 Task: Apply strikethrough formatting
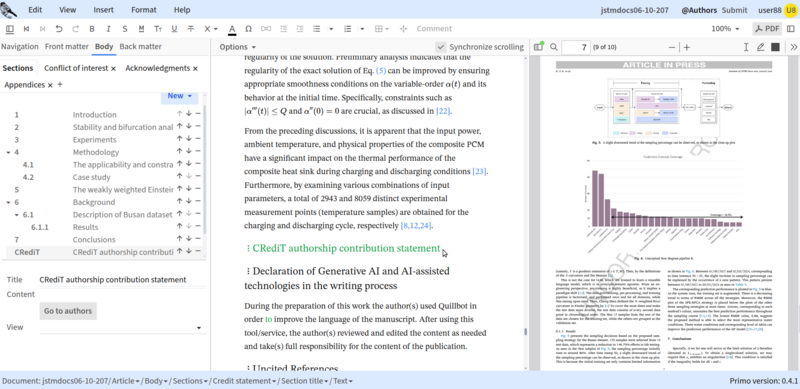(191, 29)
